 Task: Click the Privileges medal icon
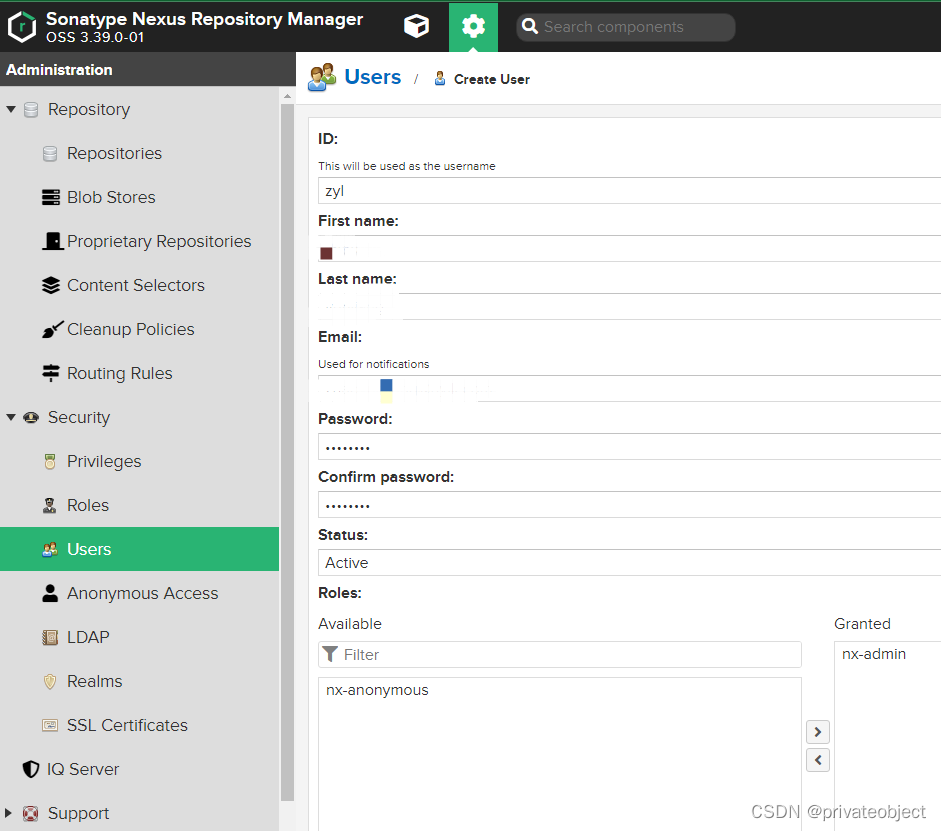coord(50,461)
